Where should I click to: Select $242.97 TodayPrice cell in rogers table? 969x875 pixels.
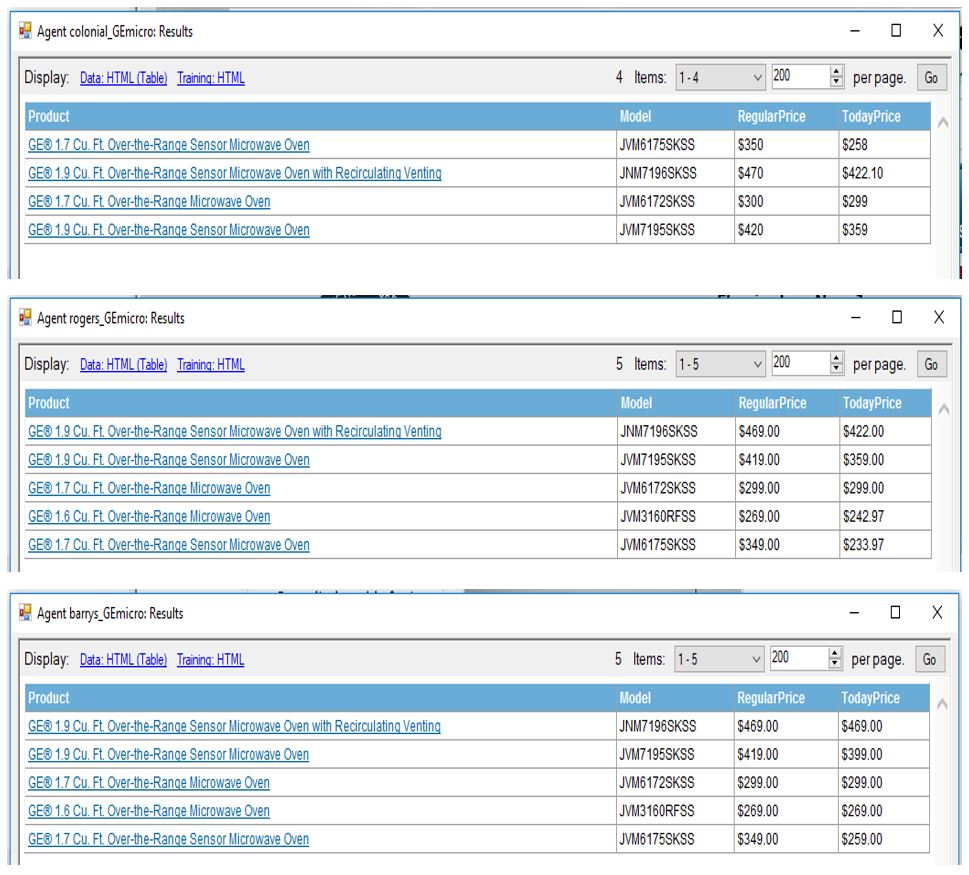coord(886,517)
